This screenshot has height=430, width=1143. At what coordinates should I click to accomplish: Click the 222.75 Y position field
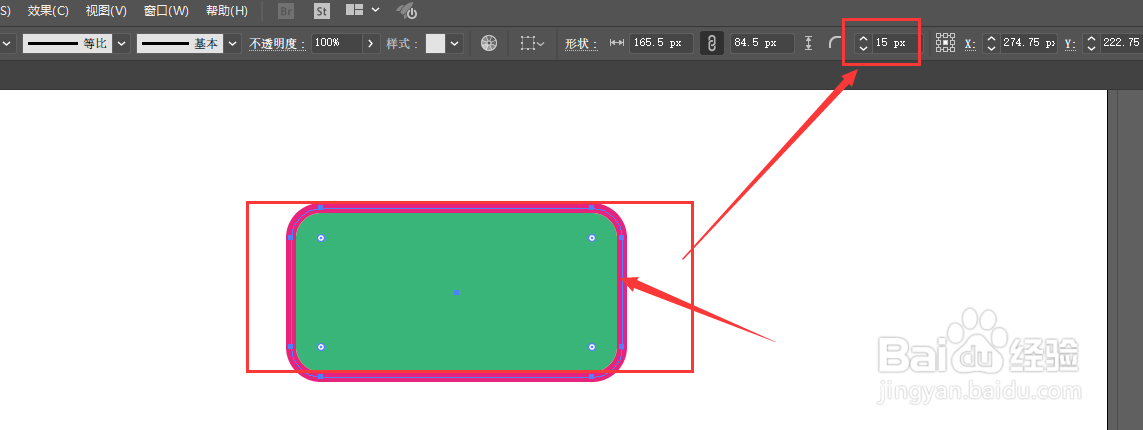pyautogui.click(x=1121, y=43)
